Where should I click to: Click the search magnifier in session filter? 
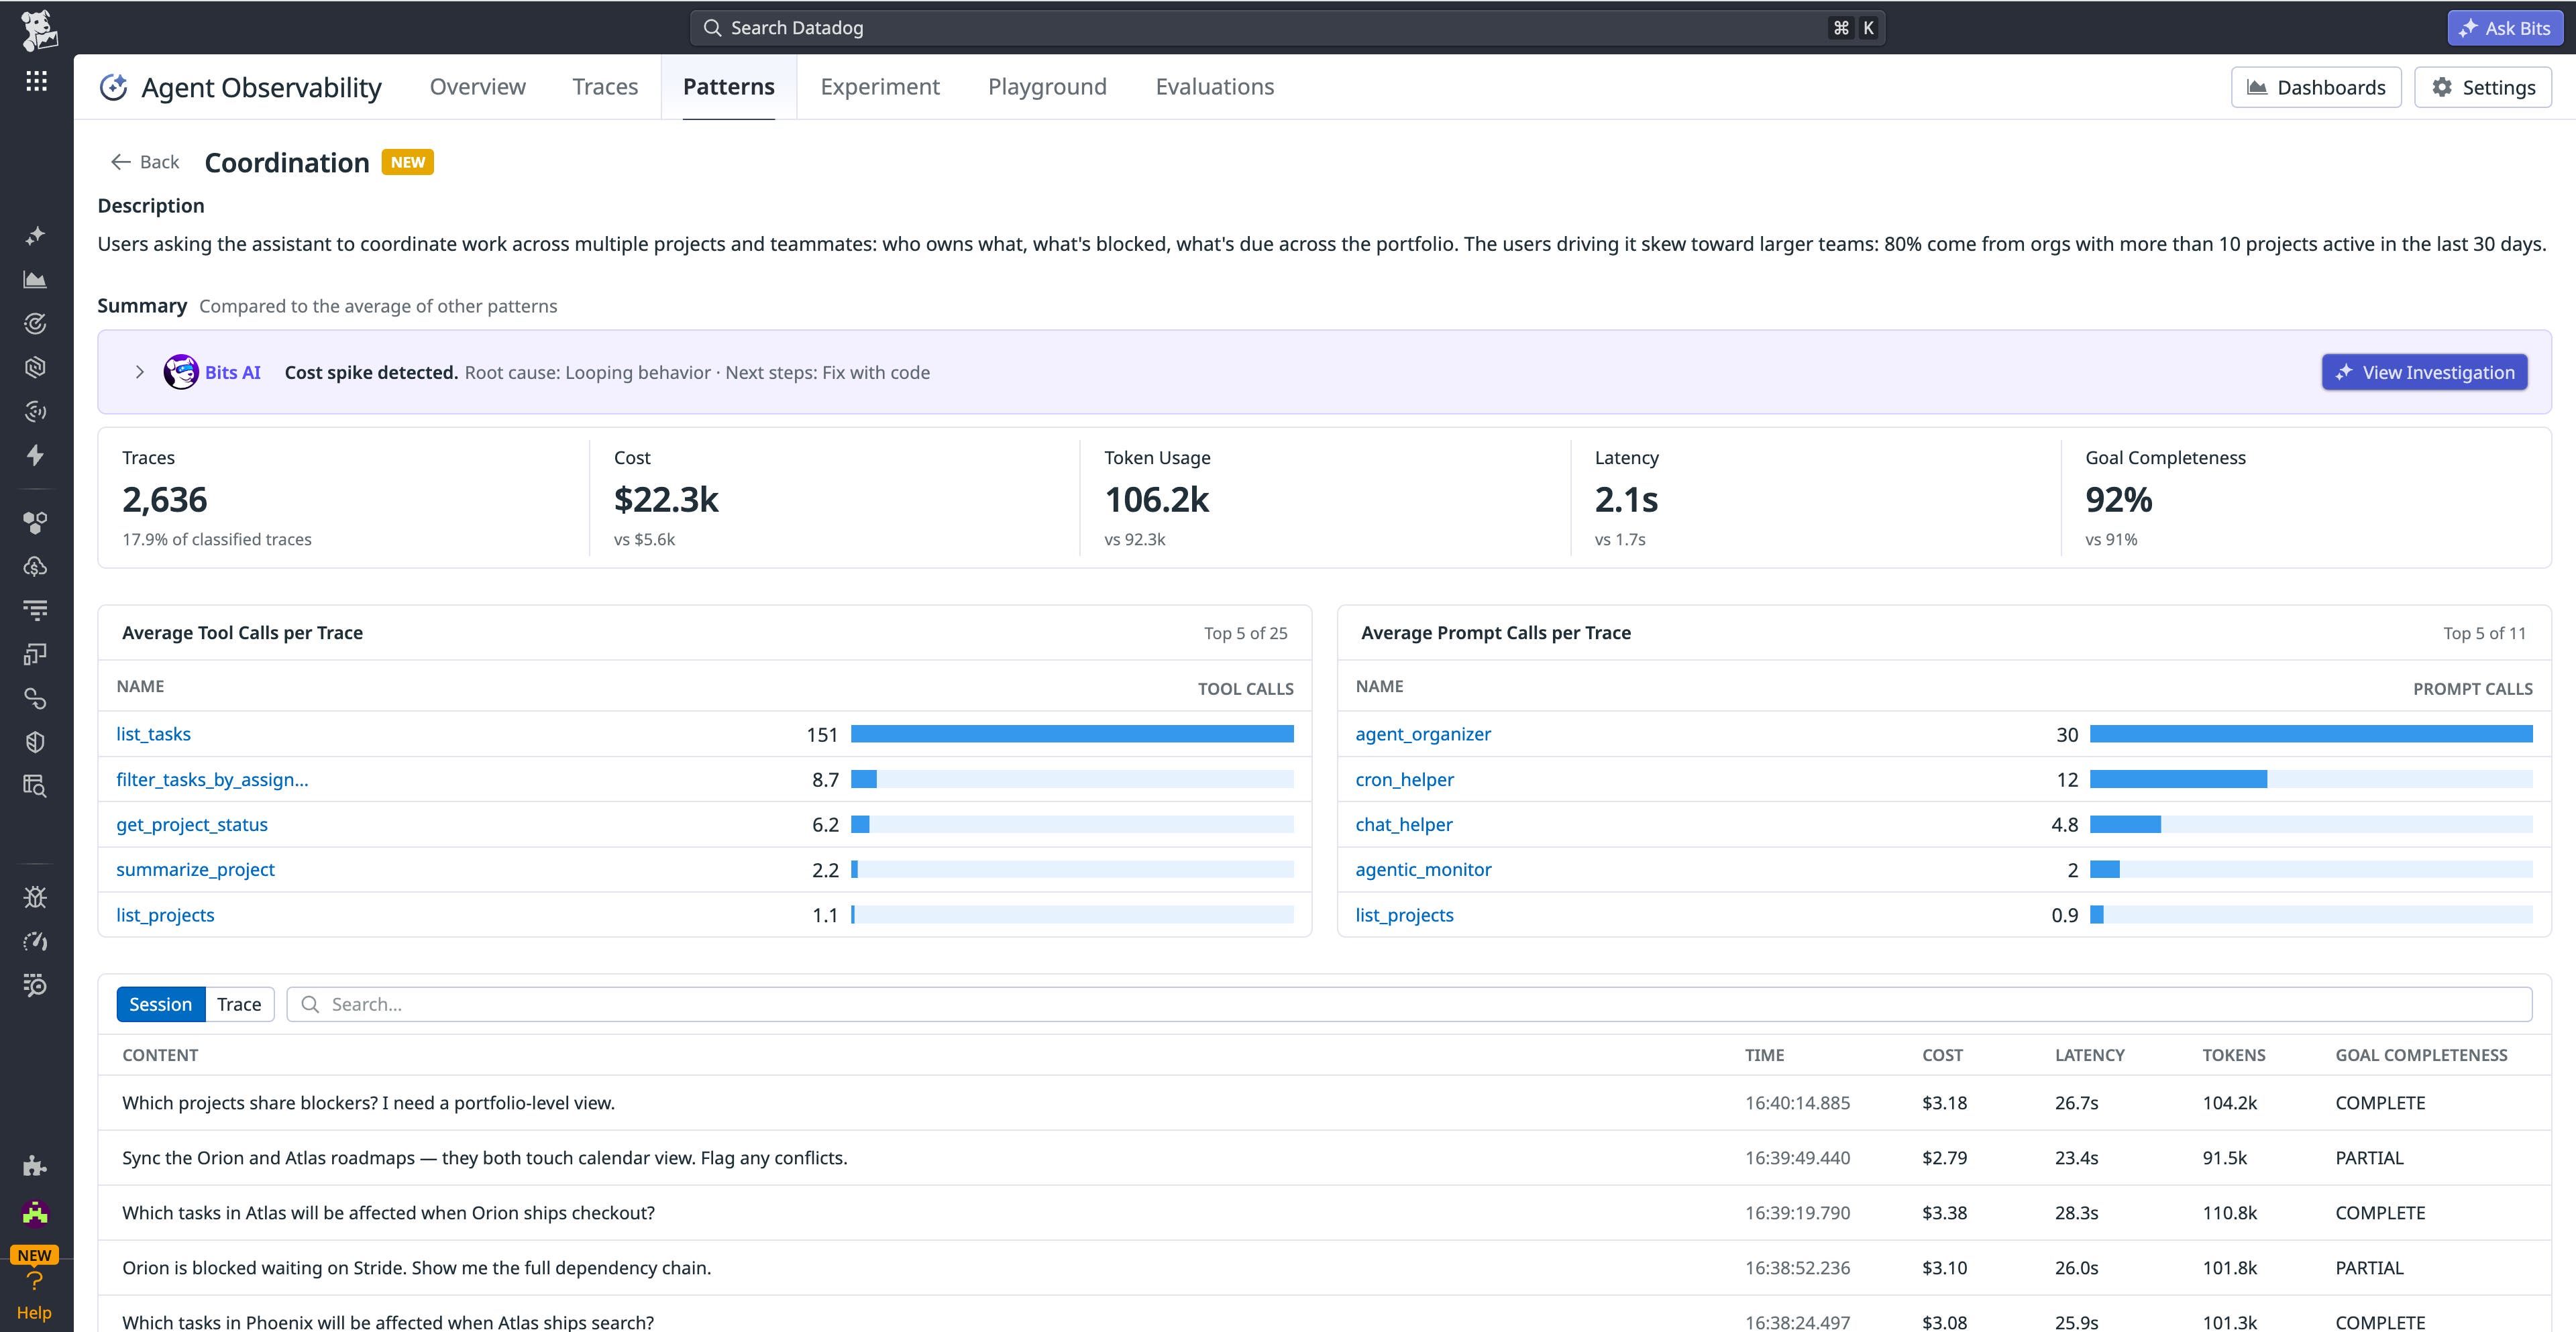pos(310,1004)
